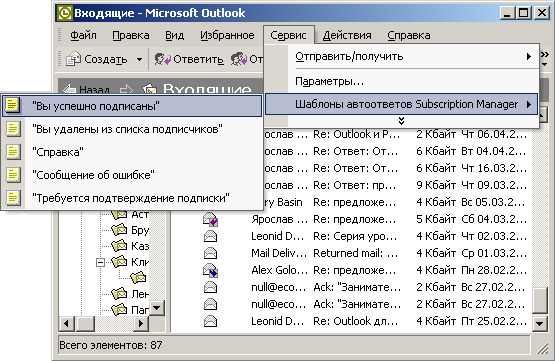Click folder pane left scroll arrow

click(x=67, y=323)
